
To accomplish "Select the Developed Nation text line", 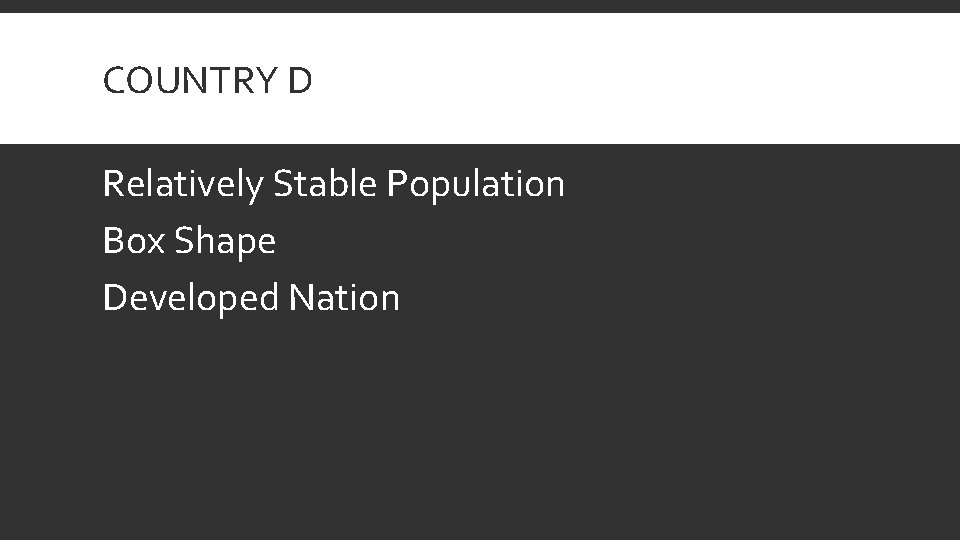I will click(x=251, y=298).
